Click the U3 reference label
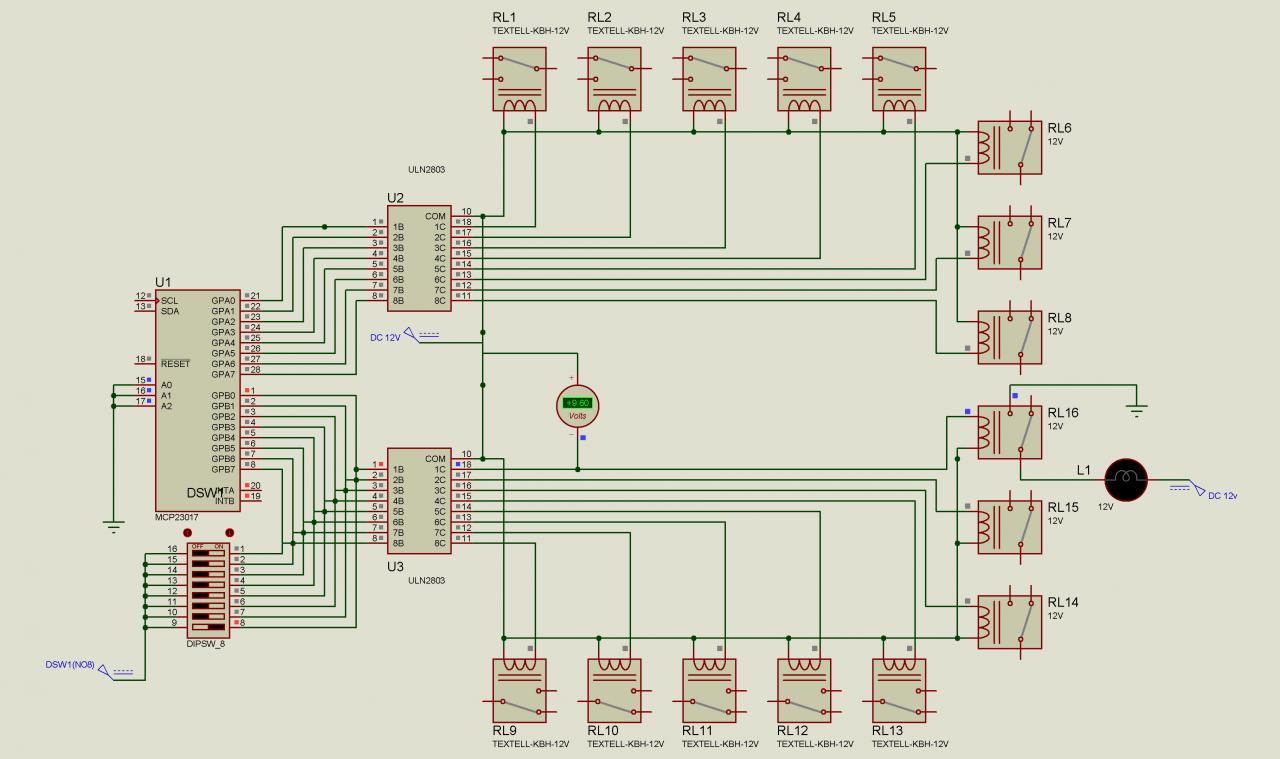 tap(396, 566)
